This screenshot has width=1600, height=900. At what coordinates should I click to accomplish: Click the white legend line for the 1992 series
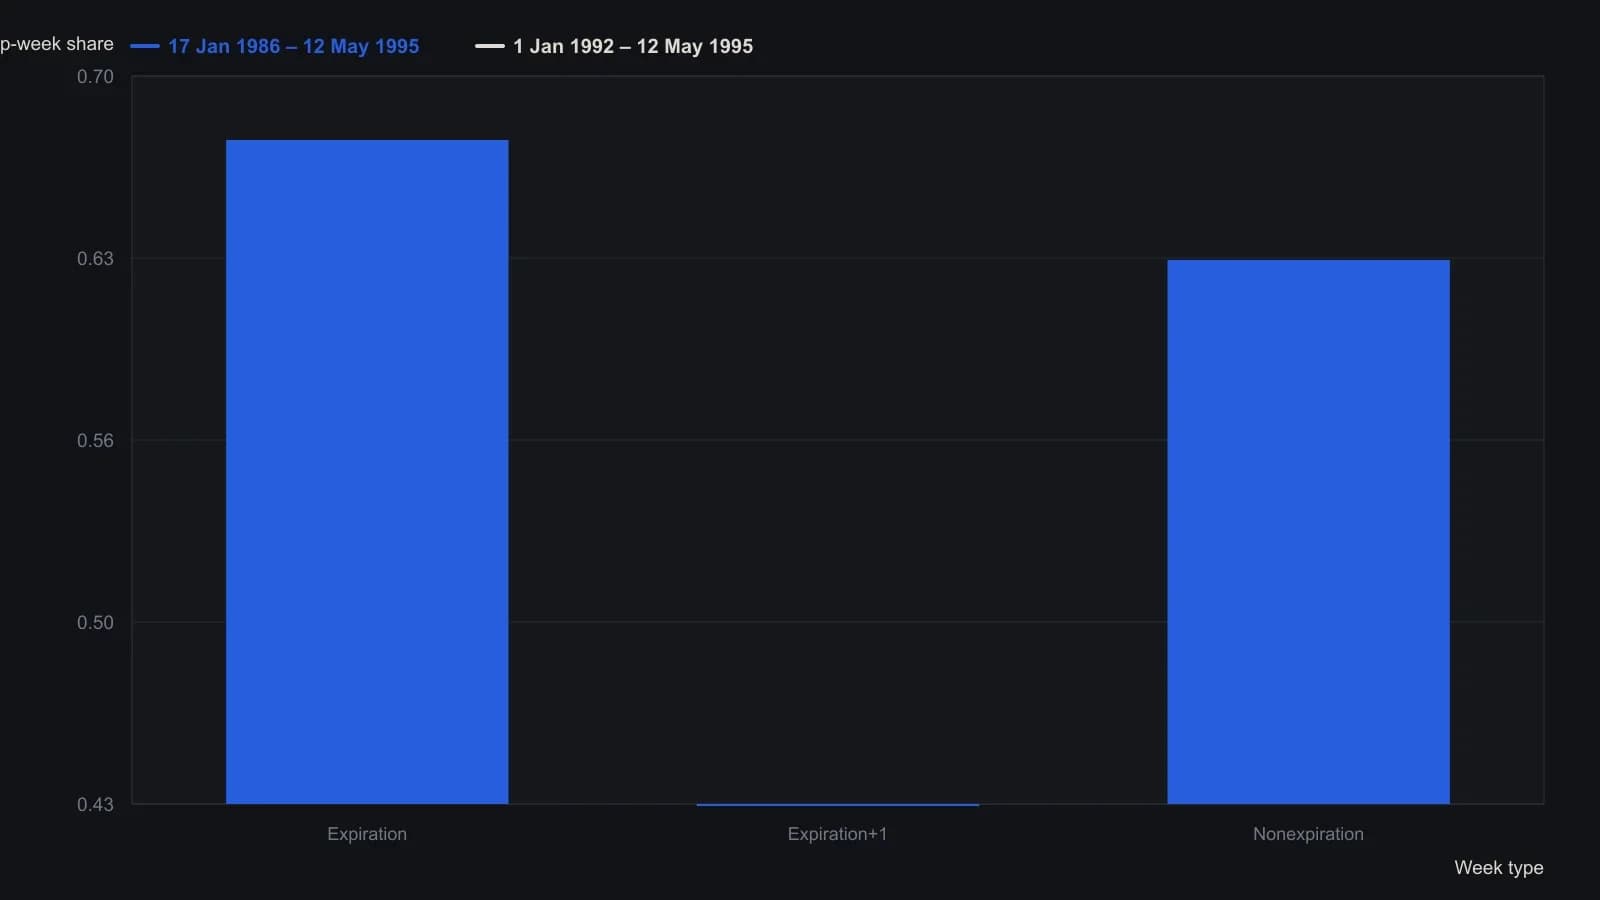pyautogui.click(x=490, y=46)
